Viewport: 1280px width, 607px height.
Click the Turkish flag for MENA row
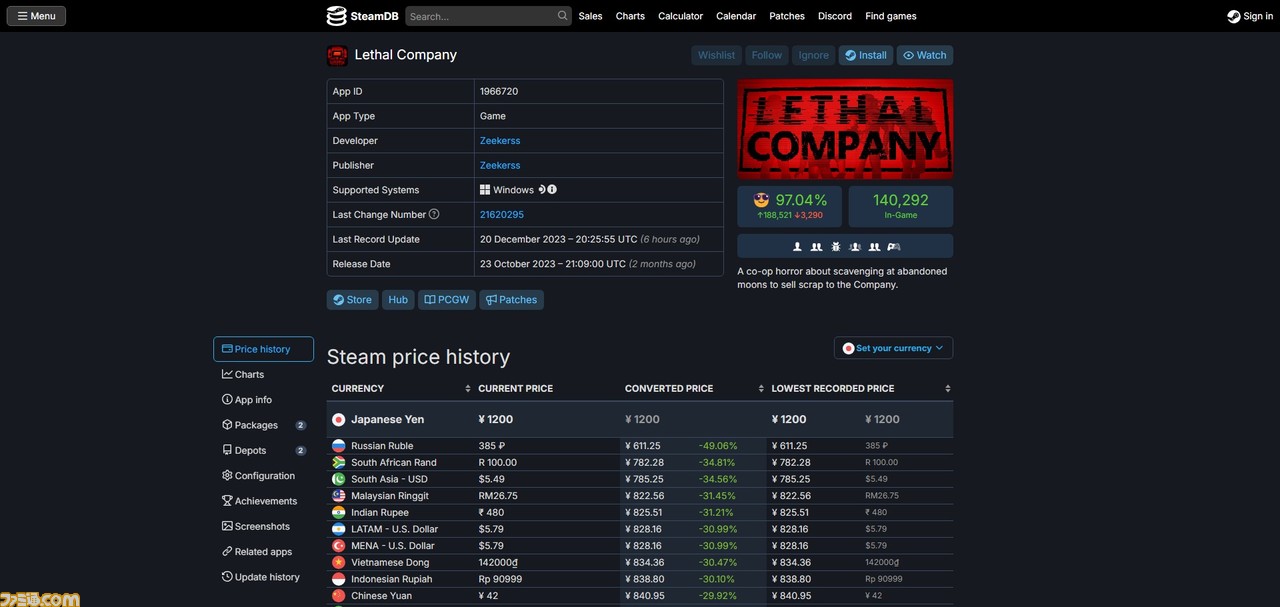click(x=339, y=546)
